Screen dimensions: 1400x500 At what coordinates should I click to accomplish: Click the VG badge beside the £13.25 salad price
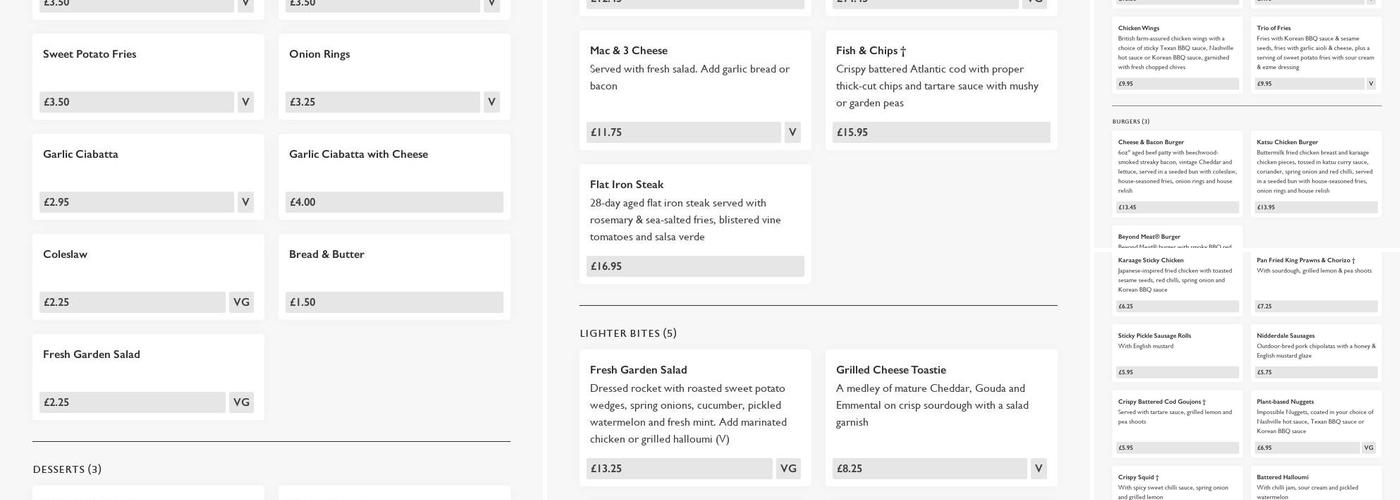(788, 468)
